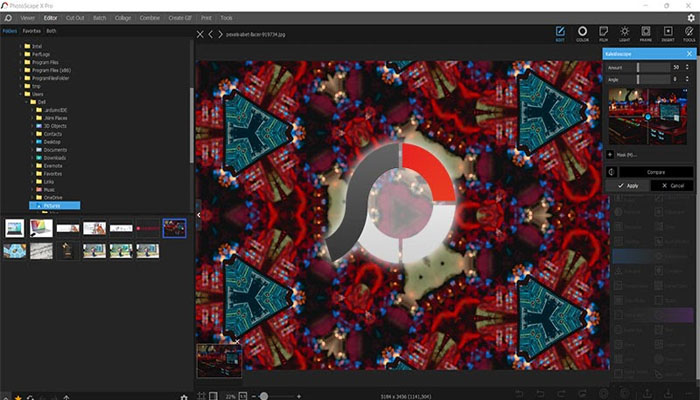Screen dimensions: 700x400
Task: Collapse the Users folder
Action: [21, 94]
